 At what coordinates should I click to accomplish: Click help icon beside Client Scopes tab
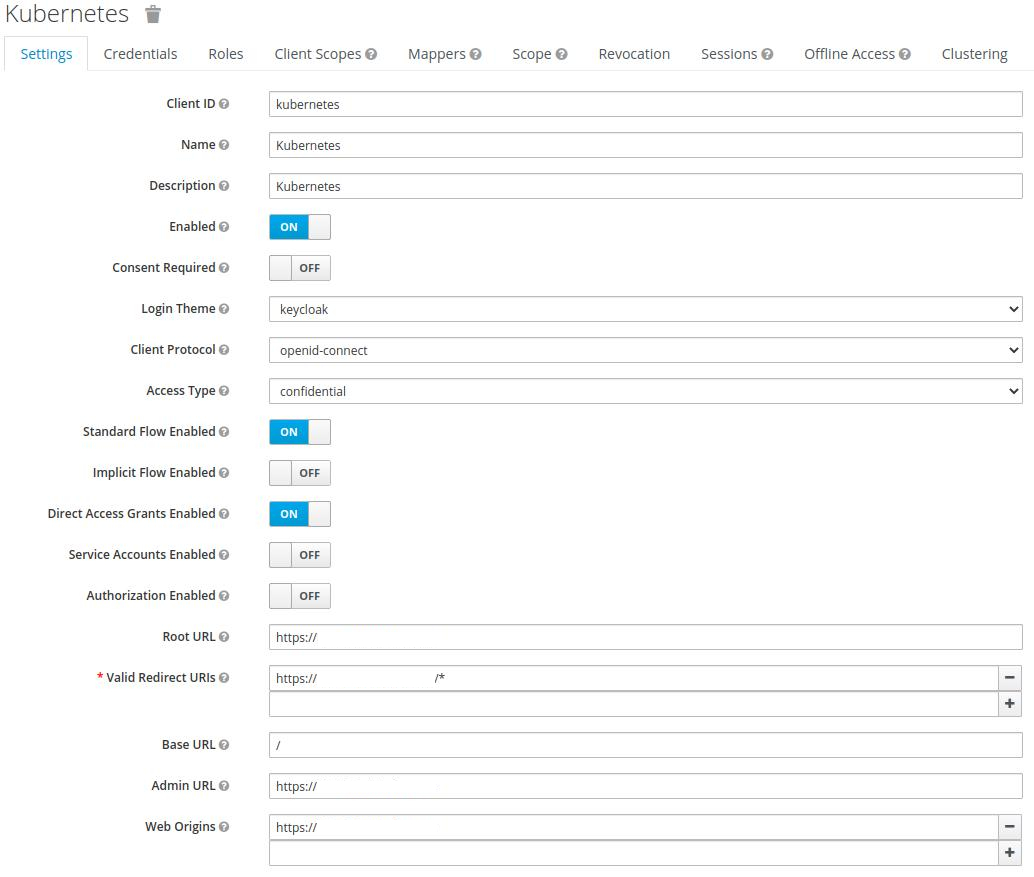[x=371, y=54]
